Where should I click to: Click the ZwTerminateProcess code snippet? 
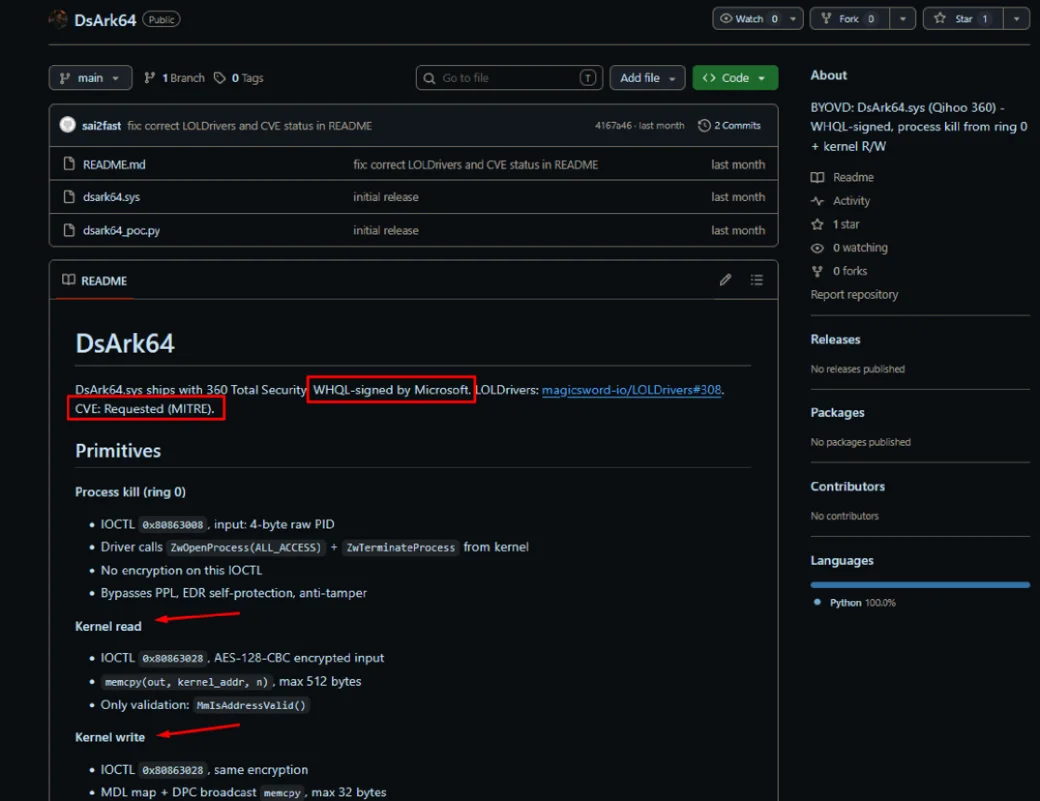pyautogui.click(x=401, y=548)
